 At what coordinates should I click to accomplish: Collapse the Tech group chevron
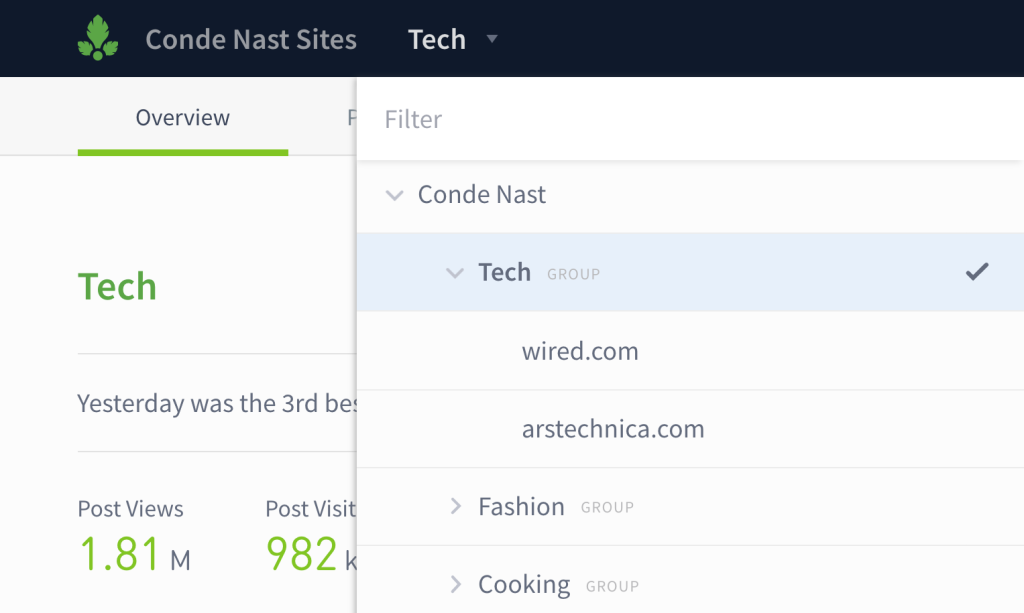click(455, 273)
